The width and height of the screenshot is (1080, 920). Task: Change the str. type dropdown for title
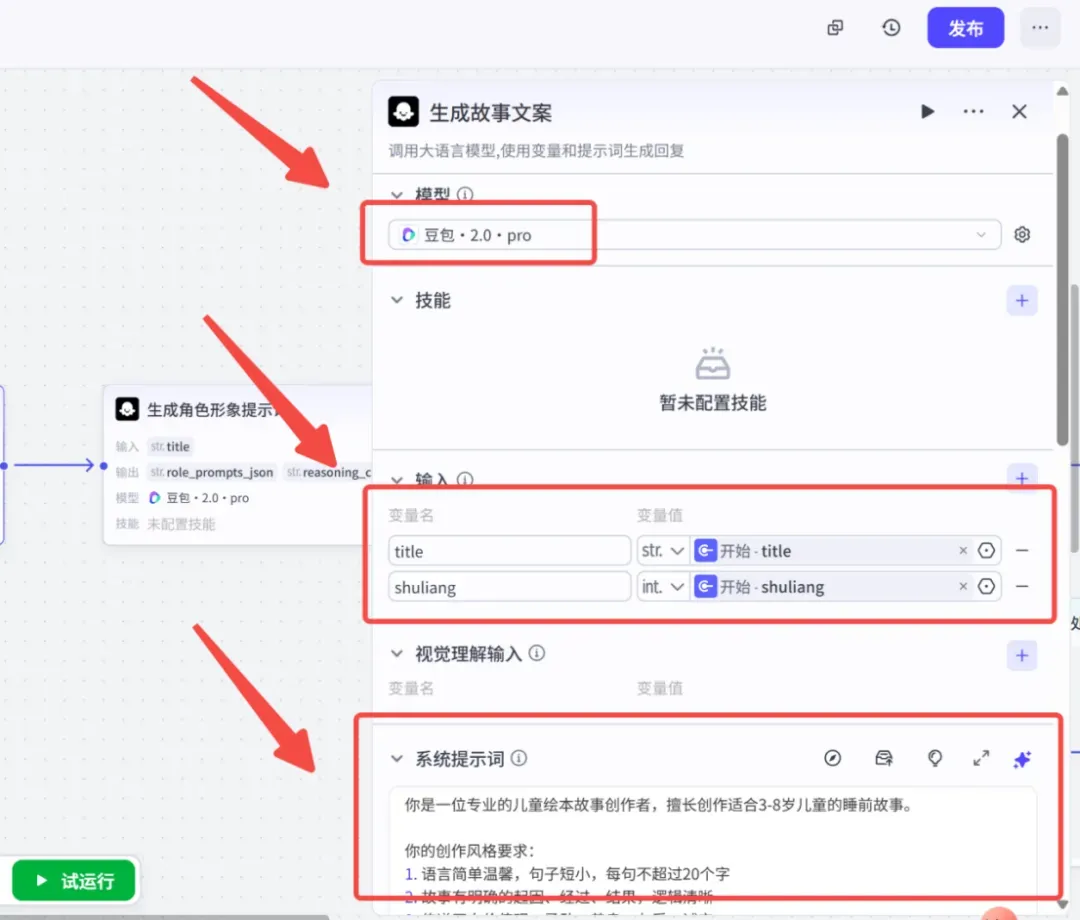[663, 551]
